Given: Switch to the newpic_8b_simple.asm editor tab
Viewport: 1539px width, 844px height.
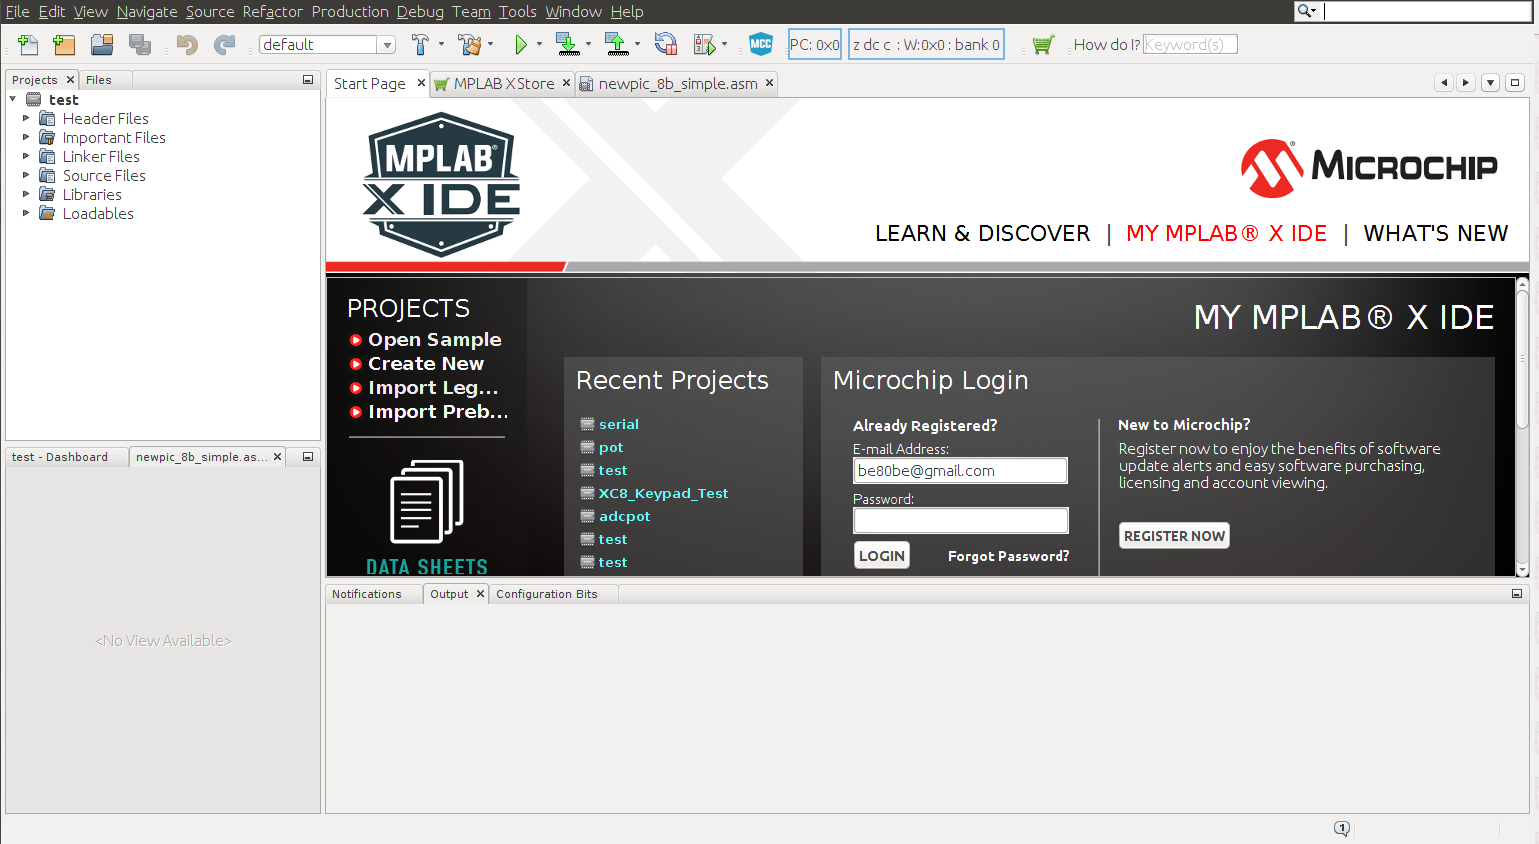Looking at the screenshot, I should pyautogui.click(x=677, y=84).
